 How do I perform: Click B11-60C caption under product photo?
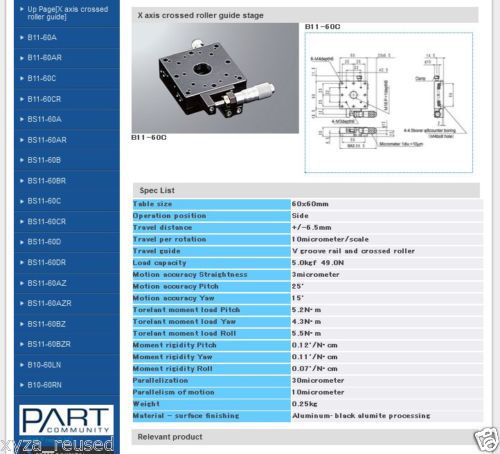click(149, 137)
